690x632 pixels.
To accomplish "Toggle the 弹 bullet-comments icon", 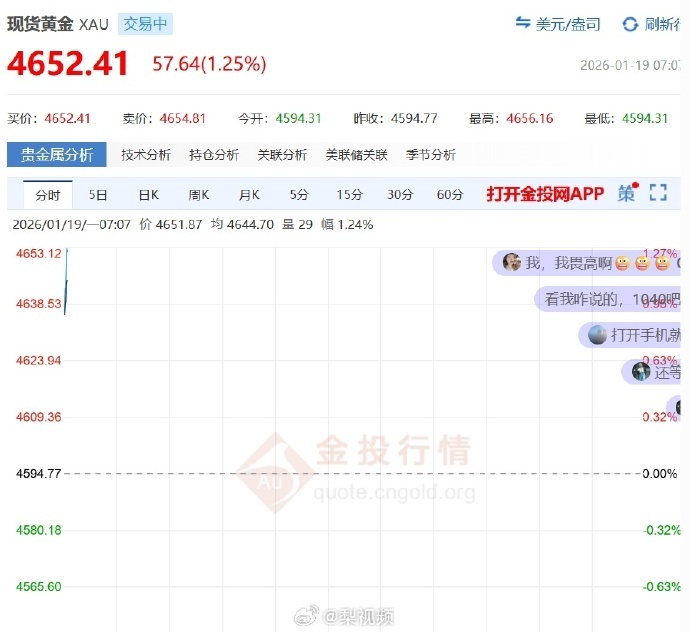I will tap(626, 193).
